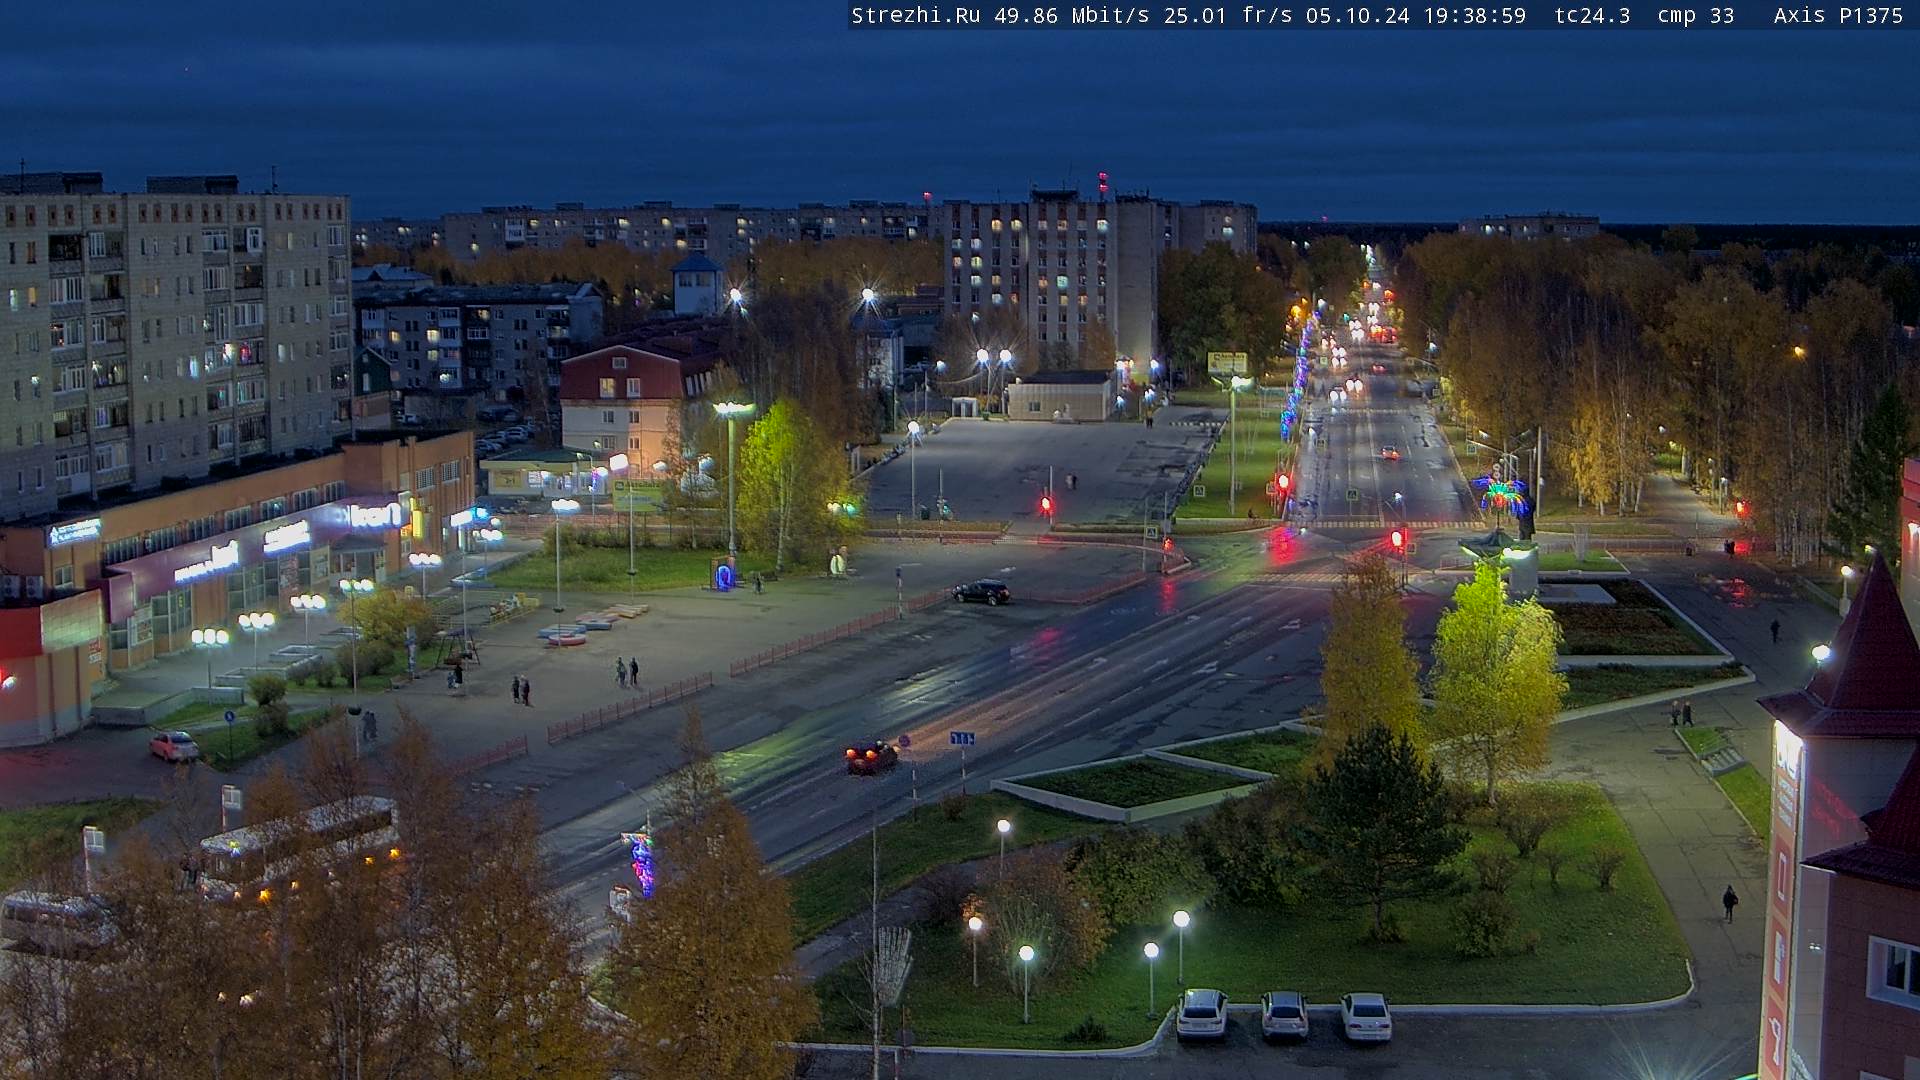Click the 25.01 fr/s frame rate

(x=1229, y=15)
